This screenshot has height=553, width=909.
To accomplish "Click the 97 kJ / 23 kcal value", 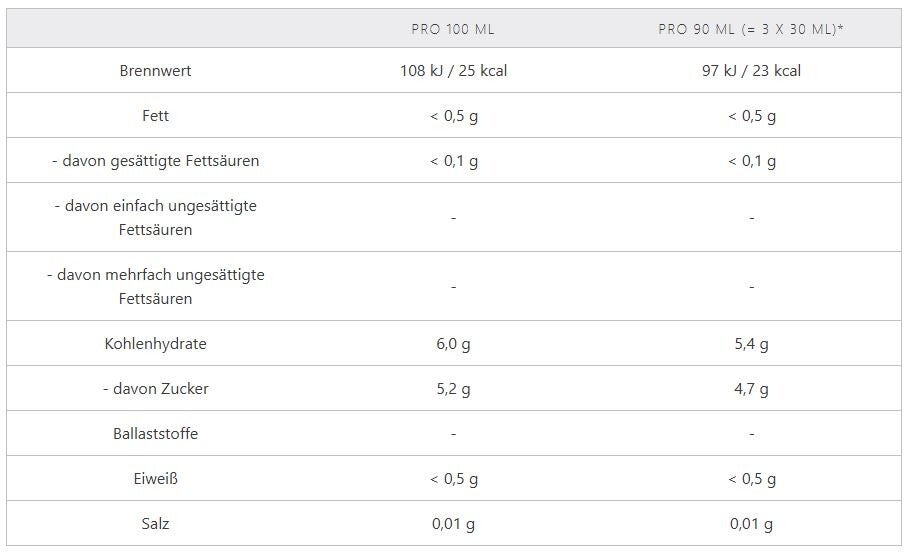I will coord(751,71).
